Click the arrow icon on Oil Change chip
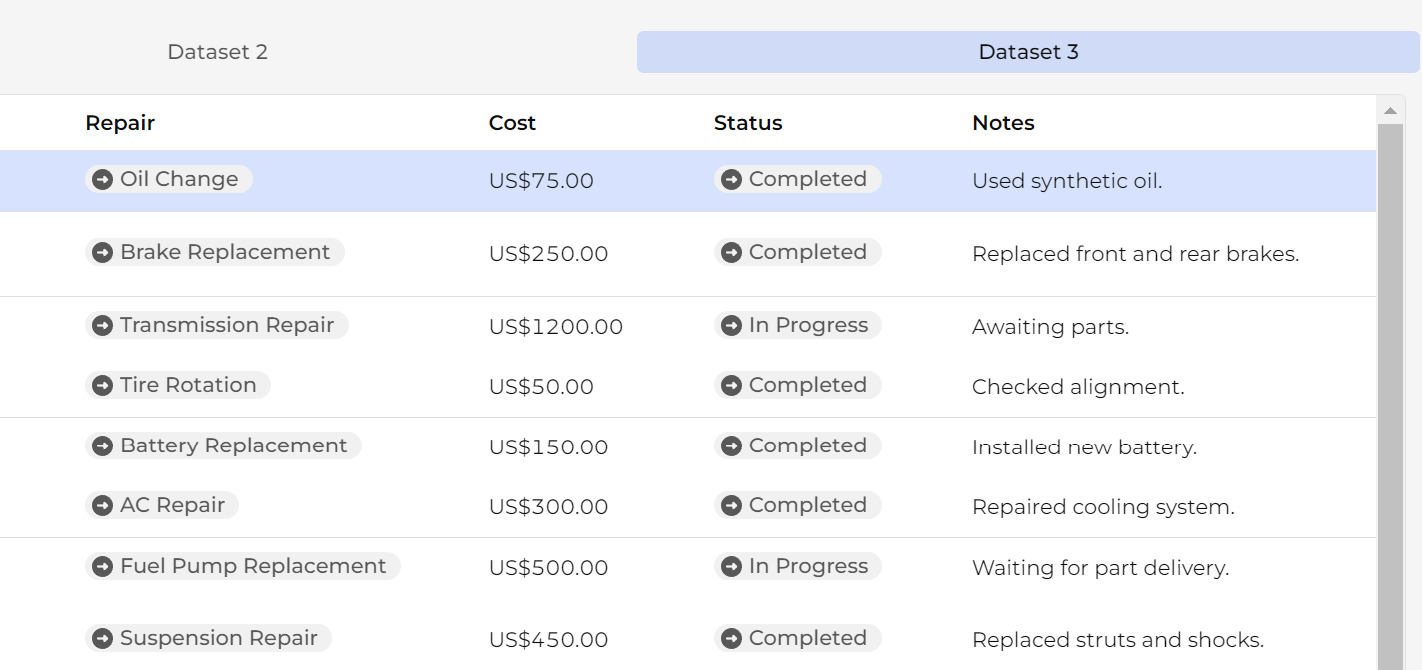The height and width of the screenshot is (670, 1422). (x=102, y=179)
